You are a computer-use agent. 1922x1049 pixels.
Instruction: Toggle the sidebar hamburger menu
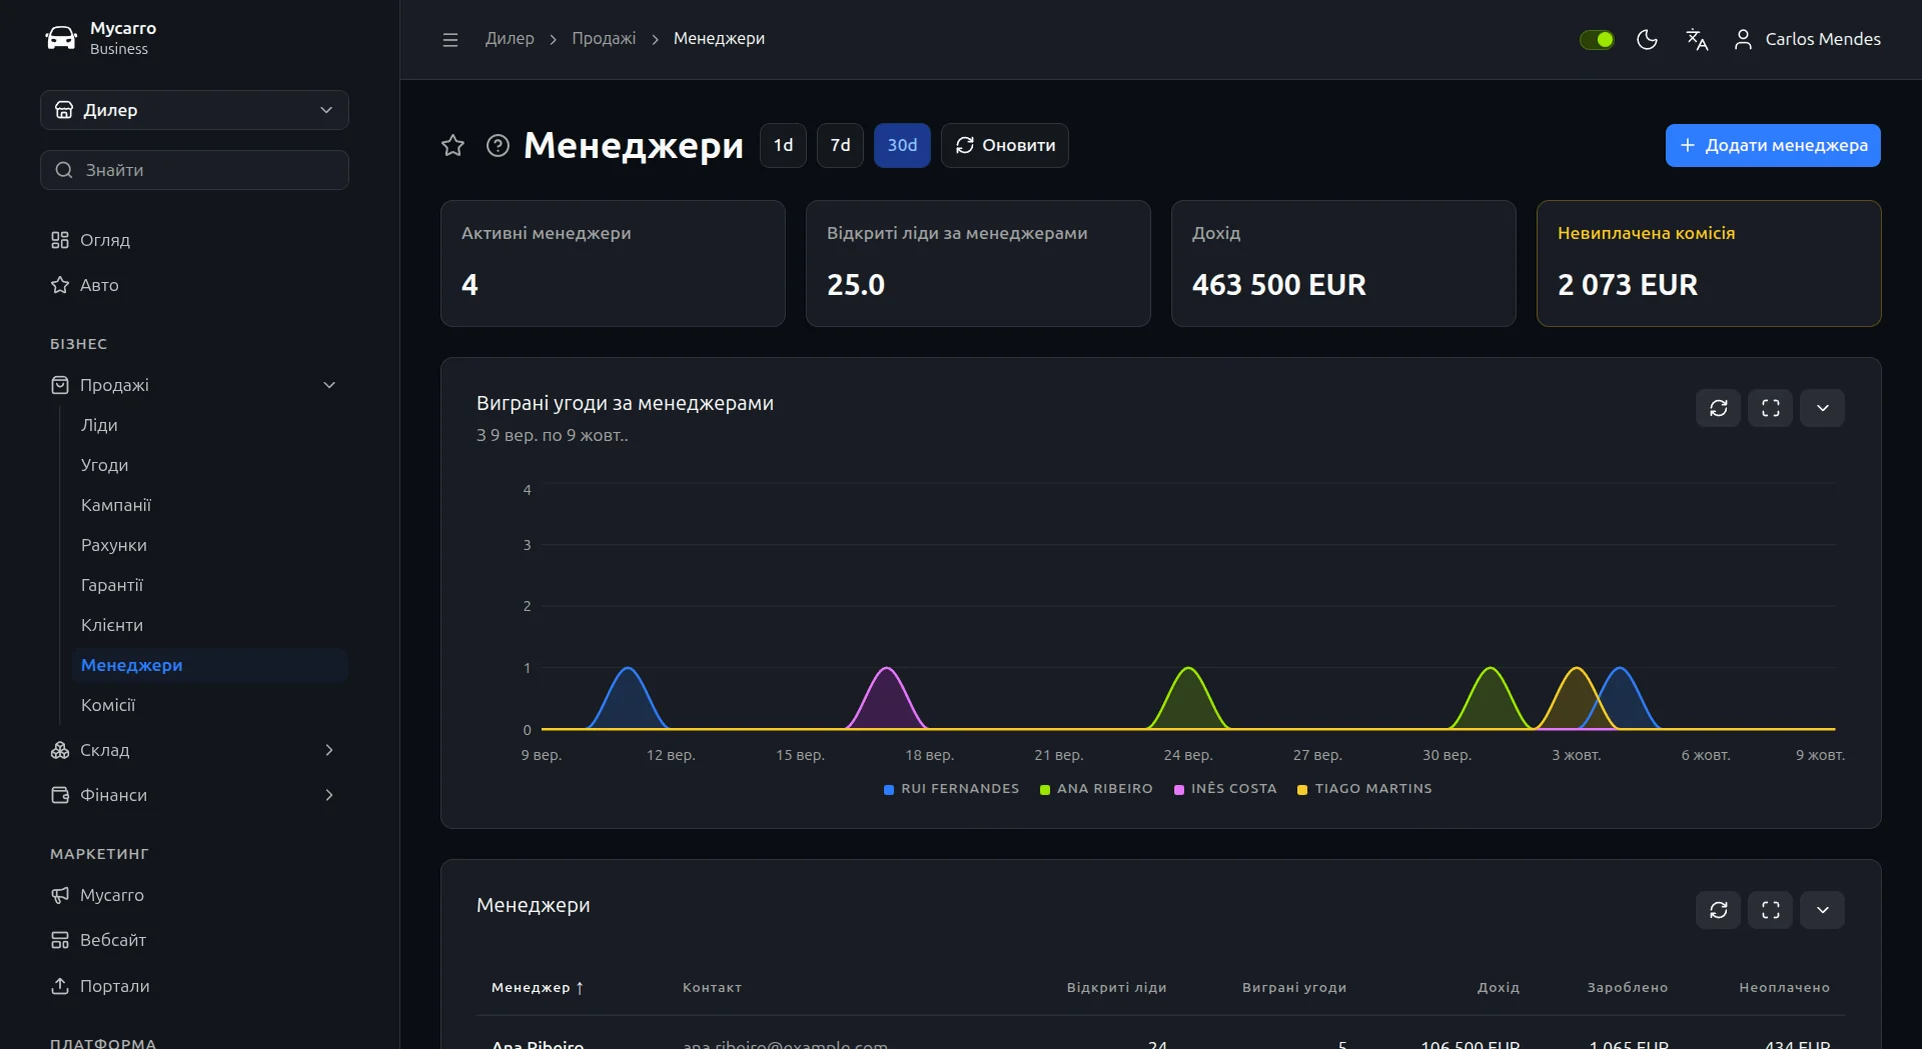coord(450,39)
